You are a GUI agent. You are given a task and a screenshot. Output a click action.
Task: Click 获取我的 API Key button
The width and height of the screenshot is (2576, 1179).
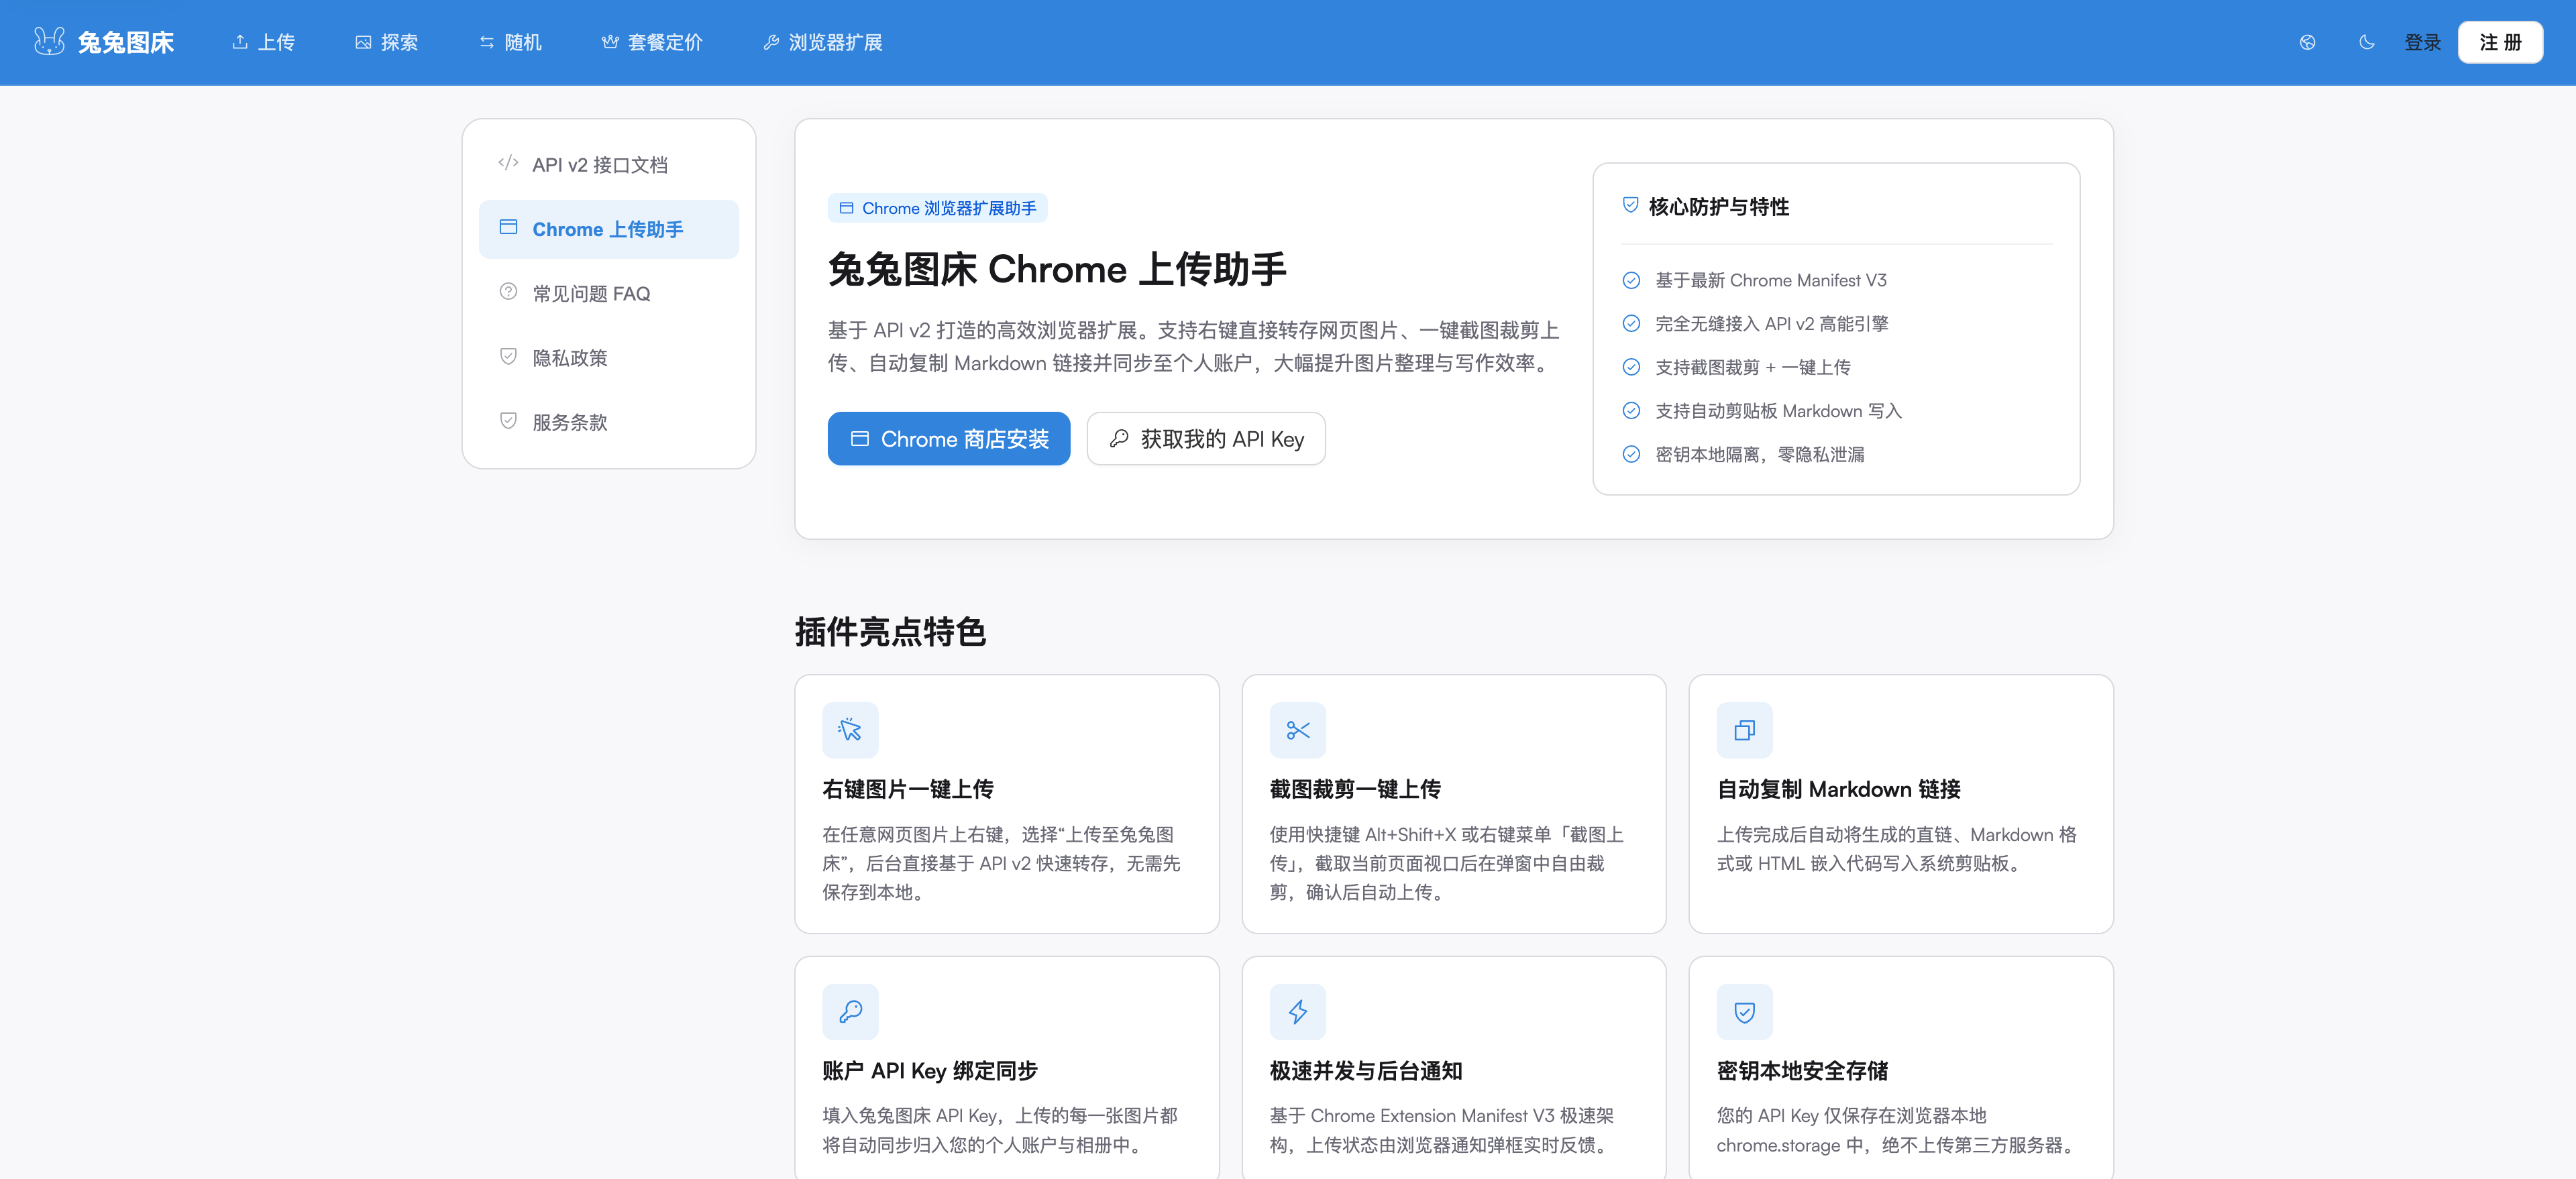pos(1206,439)
